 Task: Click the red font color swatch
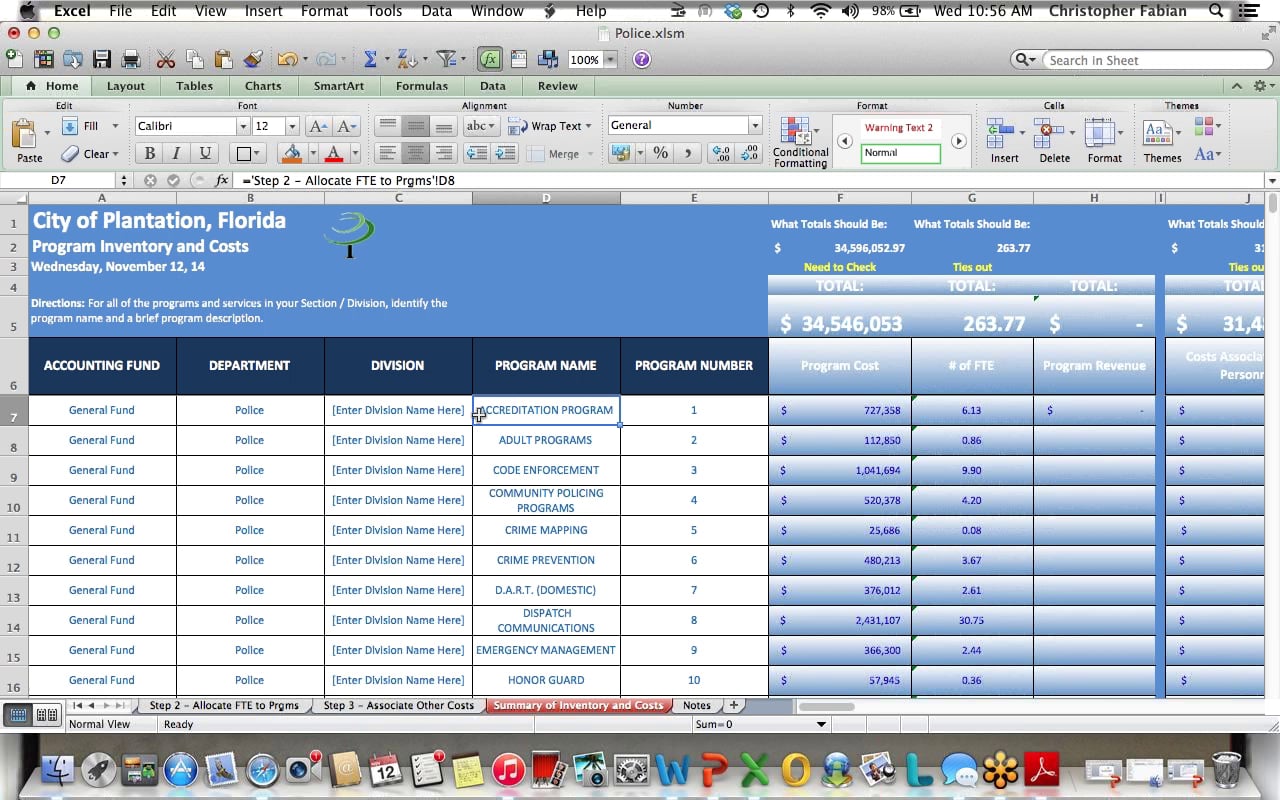pyautogui.click(x=334, y=154)
